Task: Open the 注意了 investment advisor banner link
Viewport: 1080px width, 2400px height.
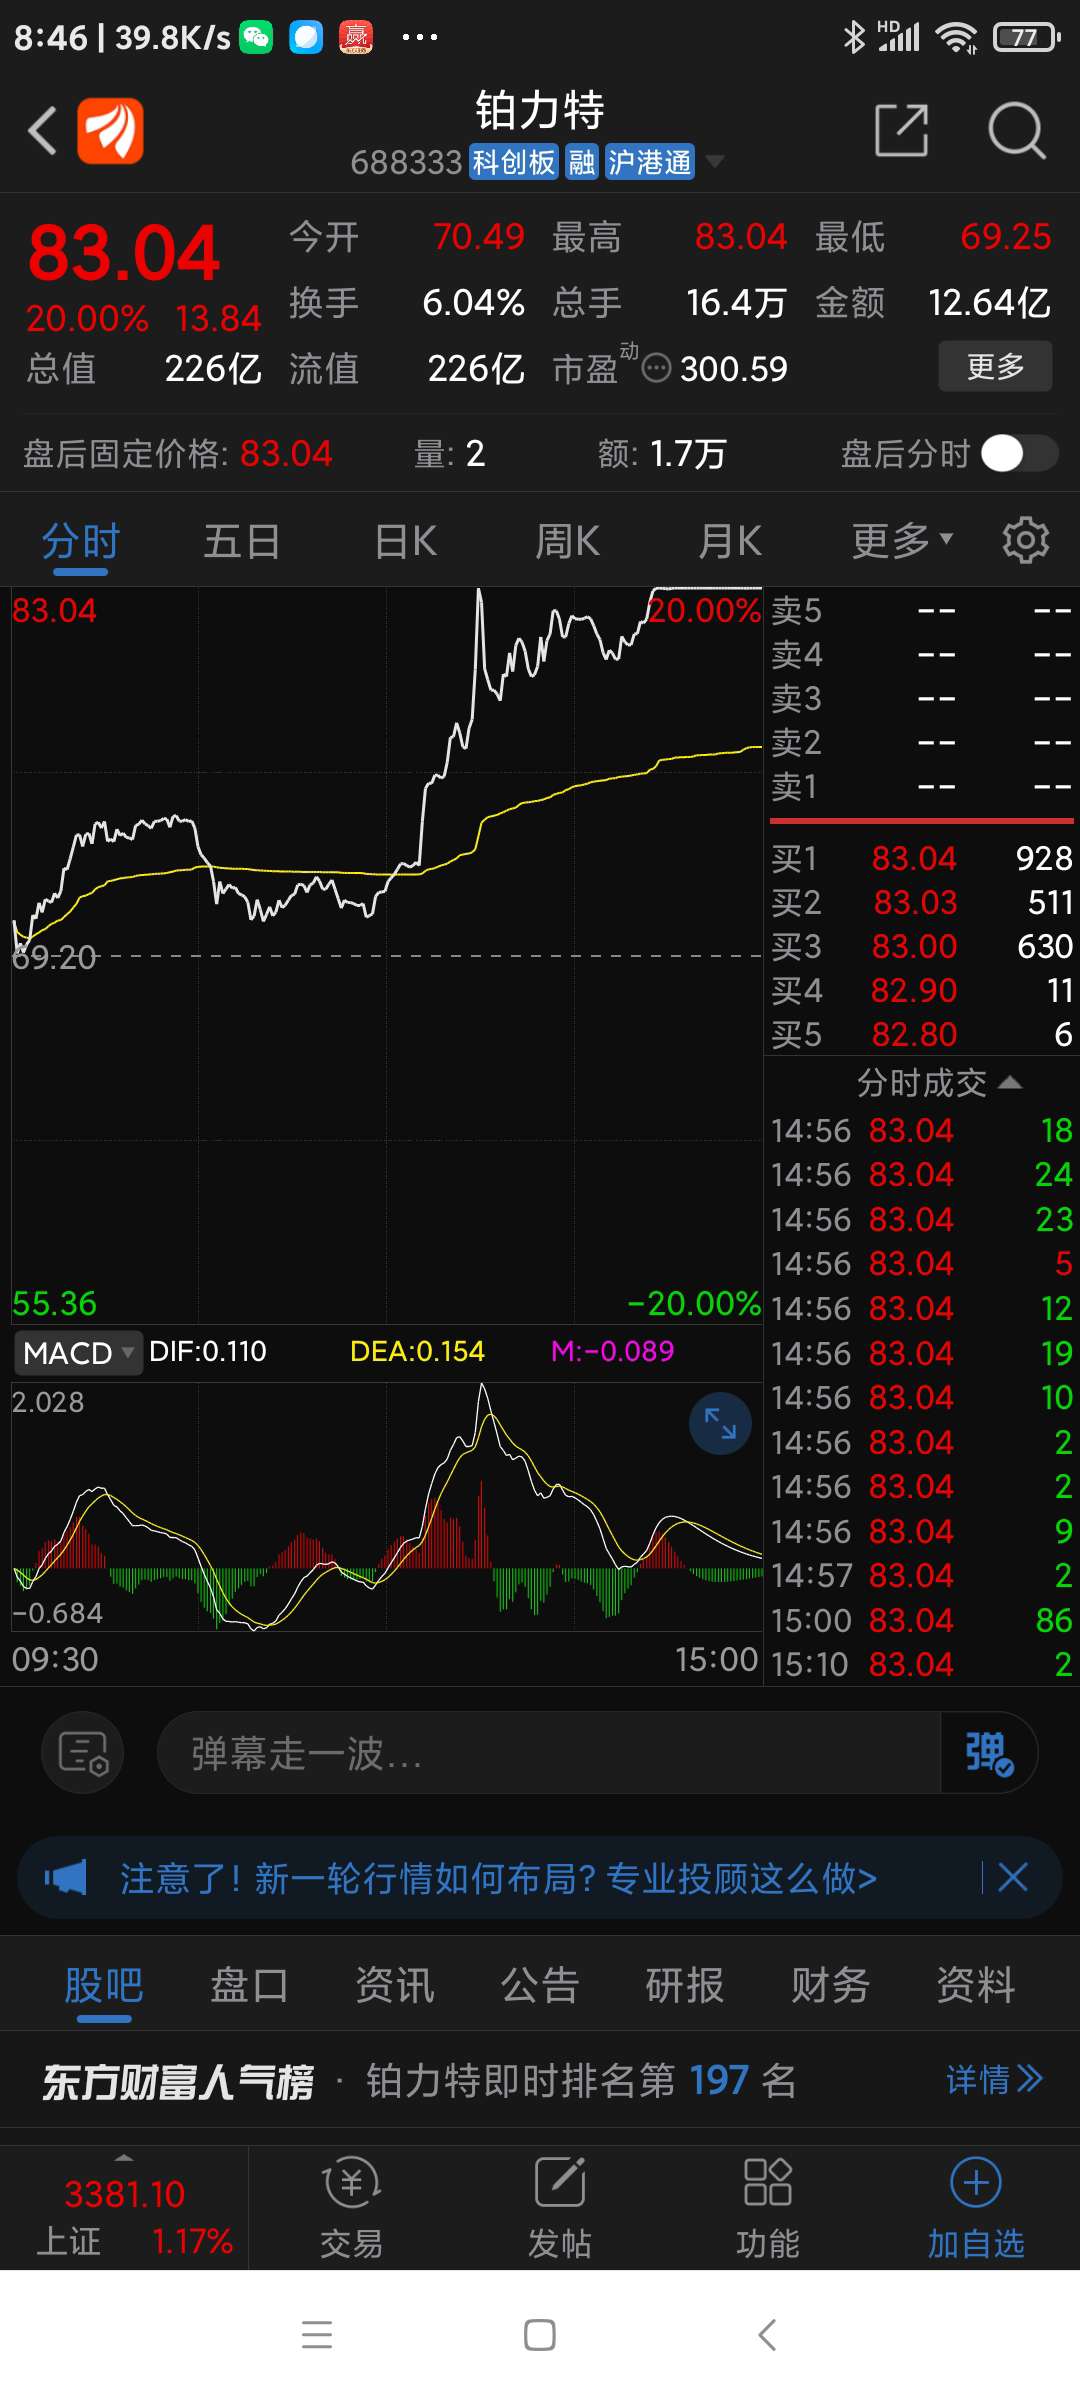Action: pos(498,1878)
